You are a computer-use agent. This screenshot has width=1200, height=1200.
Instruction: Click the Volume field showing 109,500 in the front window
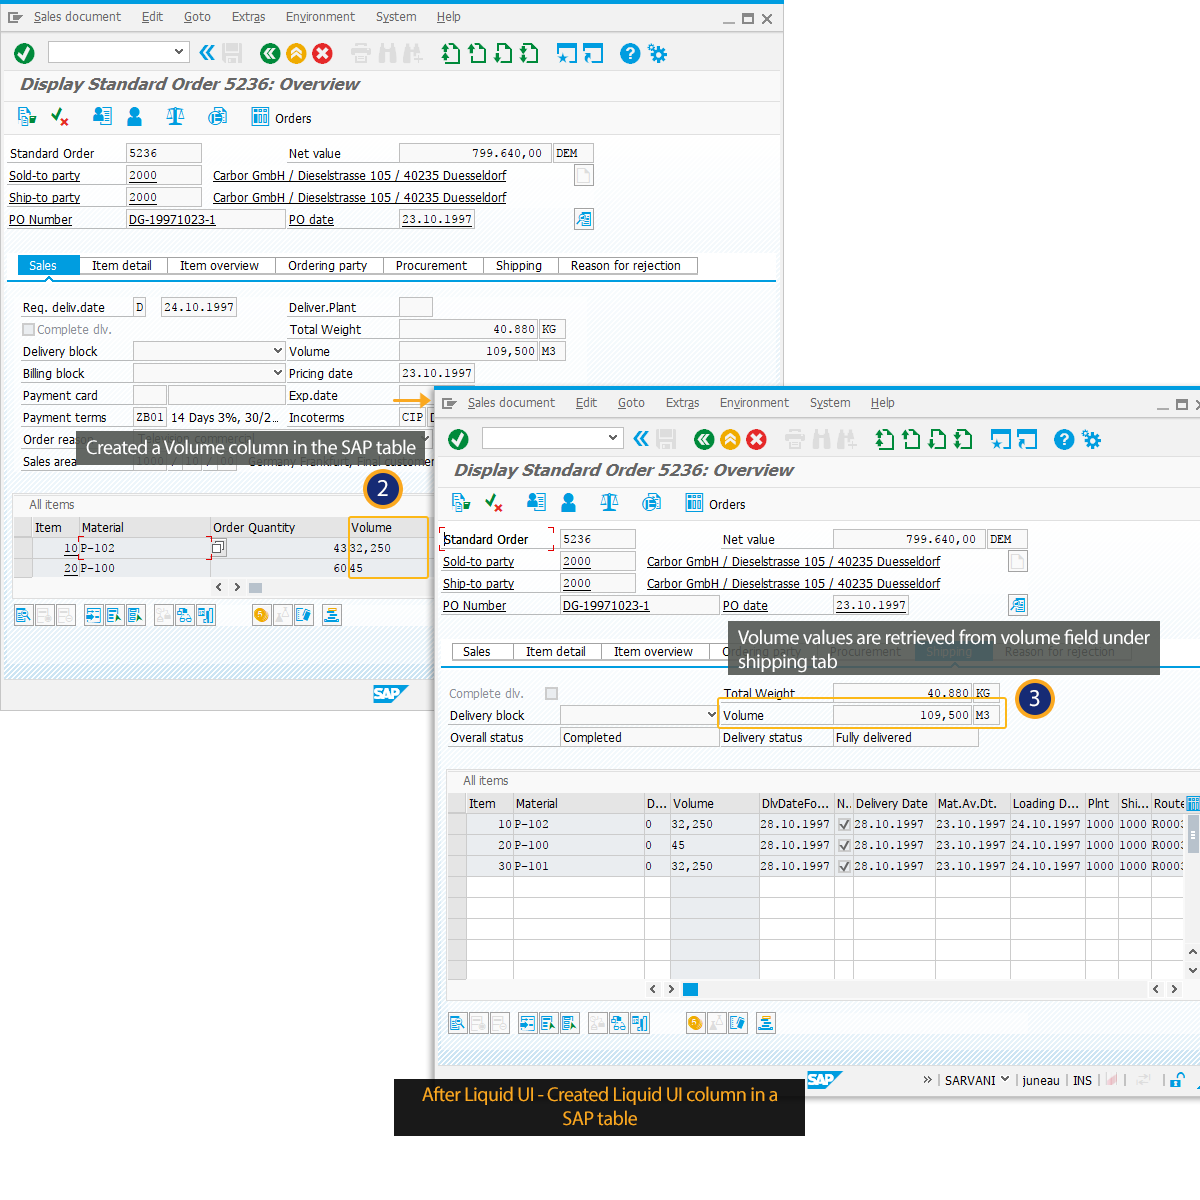[x=902, y=715]
